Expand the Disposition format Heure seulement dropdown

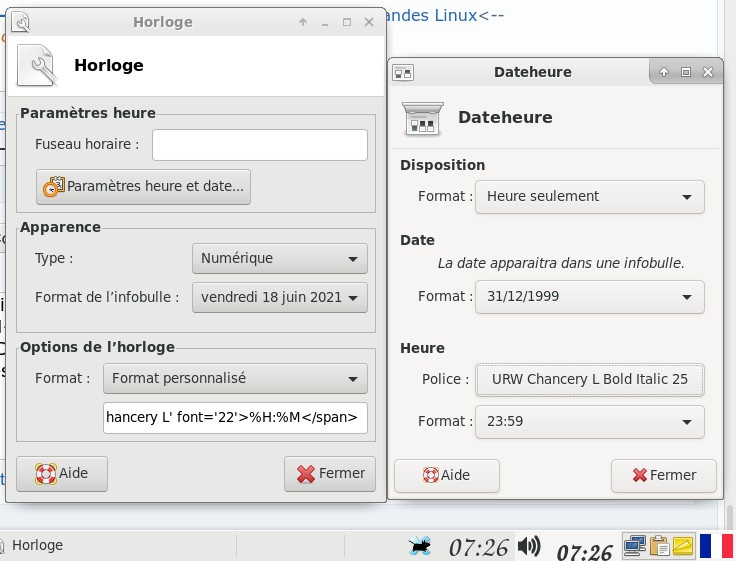click(589, 197)
